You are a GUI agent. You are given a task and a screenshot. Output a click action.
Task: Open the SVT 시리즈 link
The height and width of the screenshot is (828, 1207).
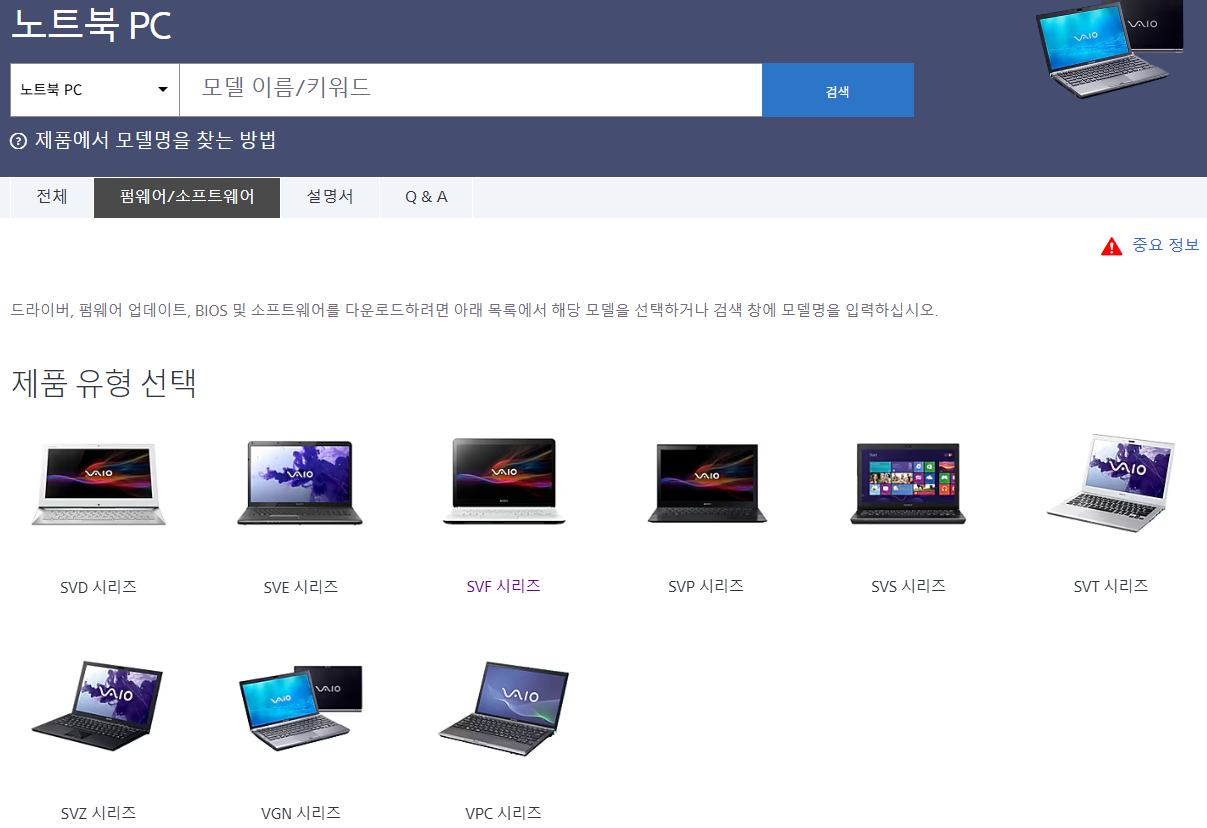point(1111,586)
